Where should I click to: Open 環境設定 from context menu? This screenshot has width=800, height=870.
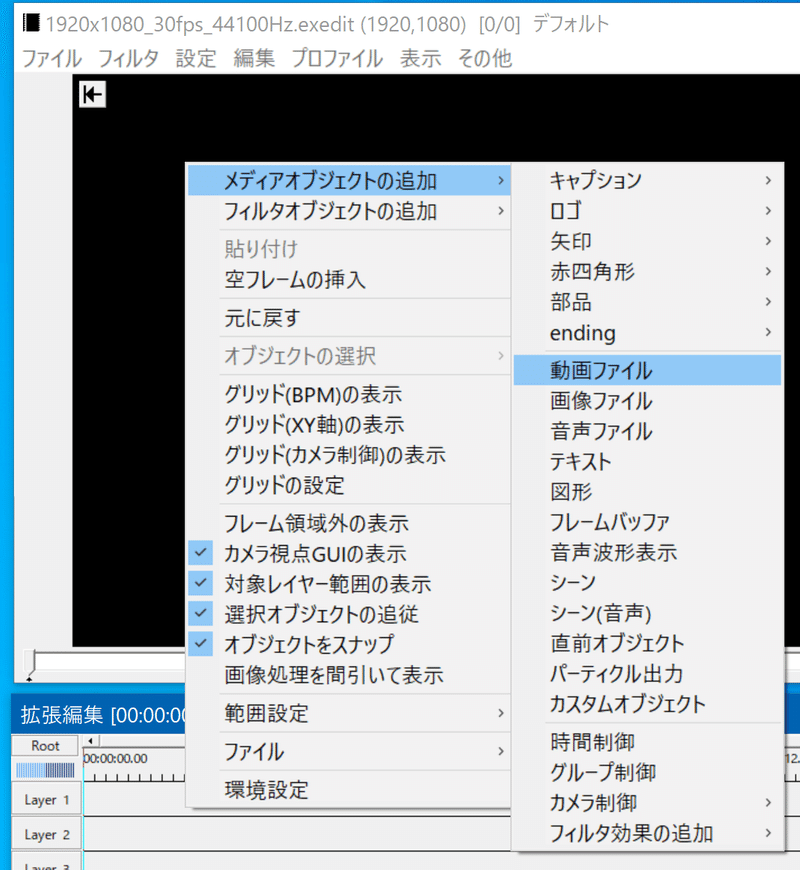point(349,790)
